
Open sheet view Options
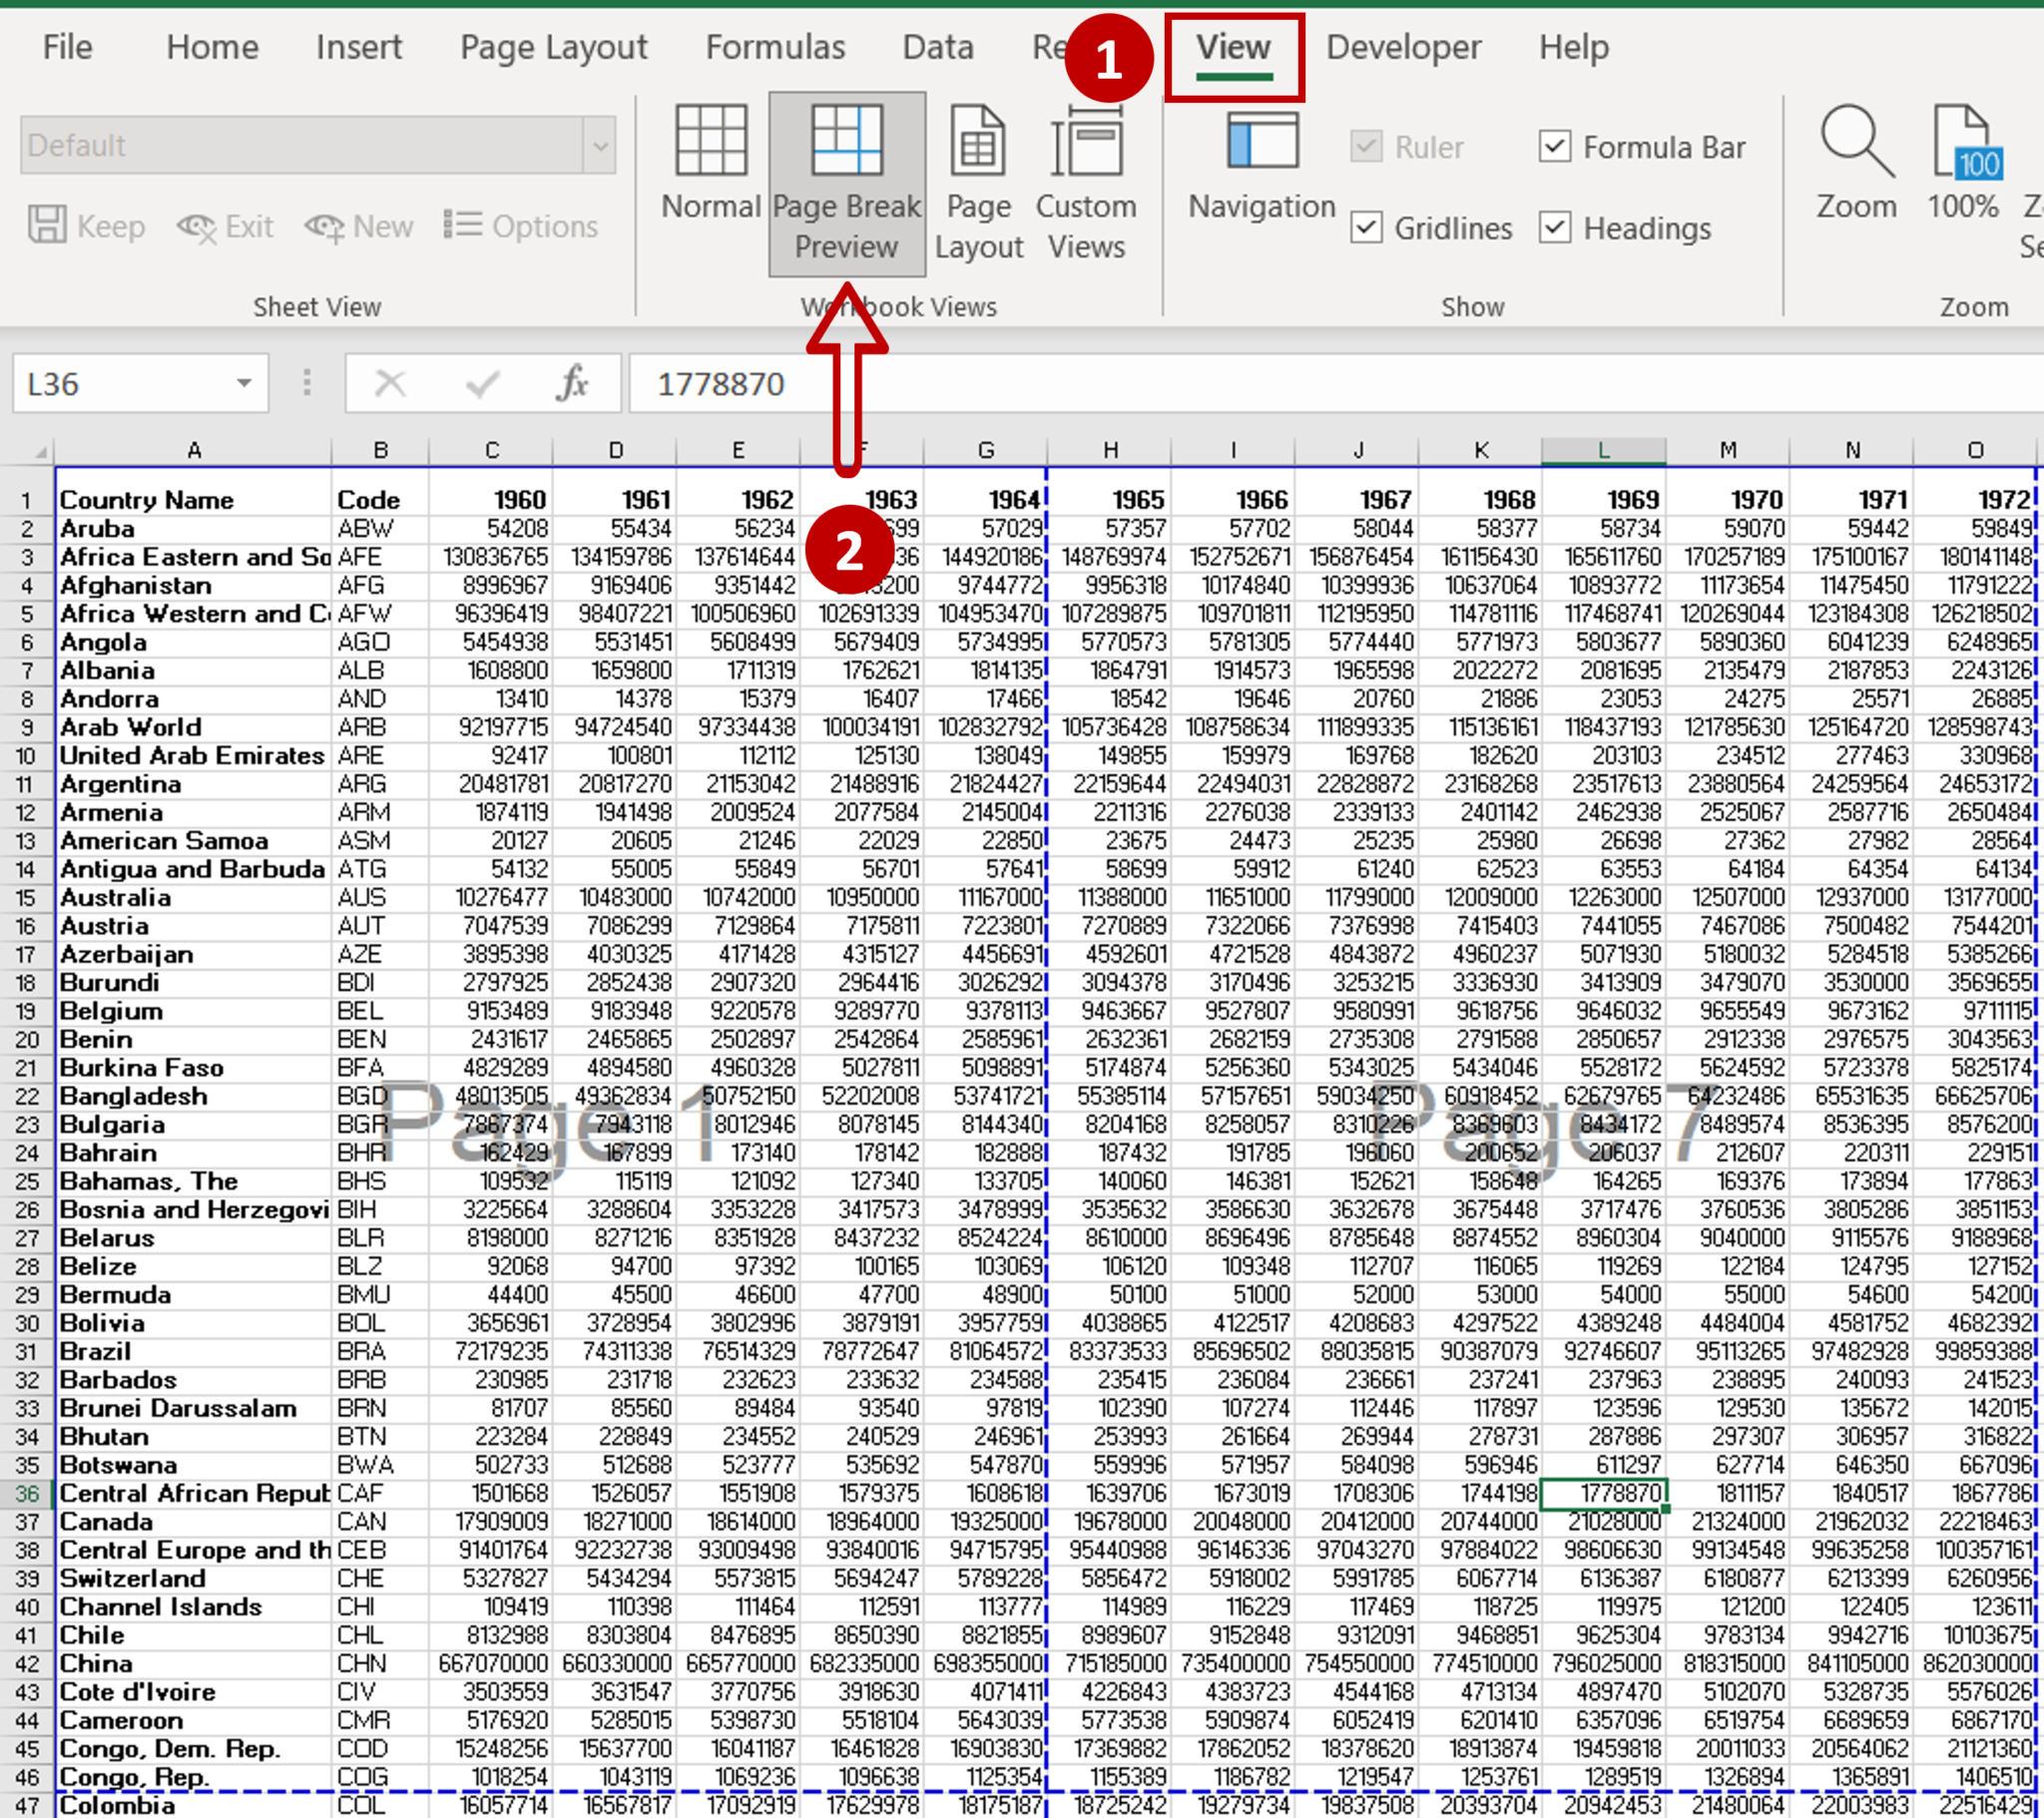pos(523,226)
